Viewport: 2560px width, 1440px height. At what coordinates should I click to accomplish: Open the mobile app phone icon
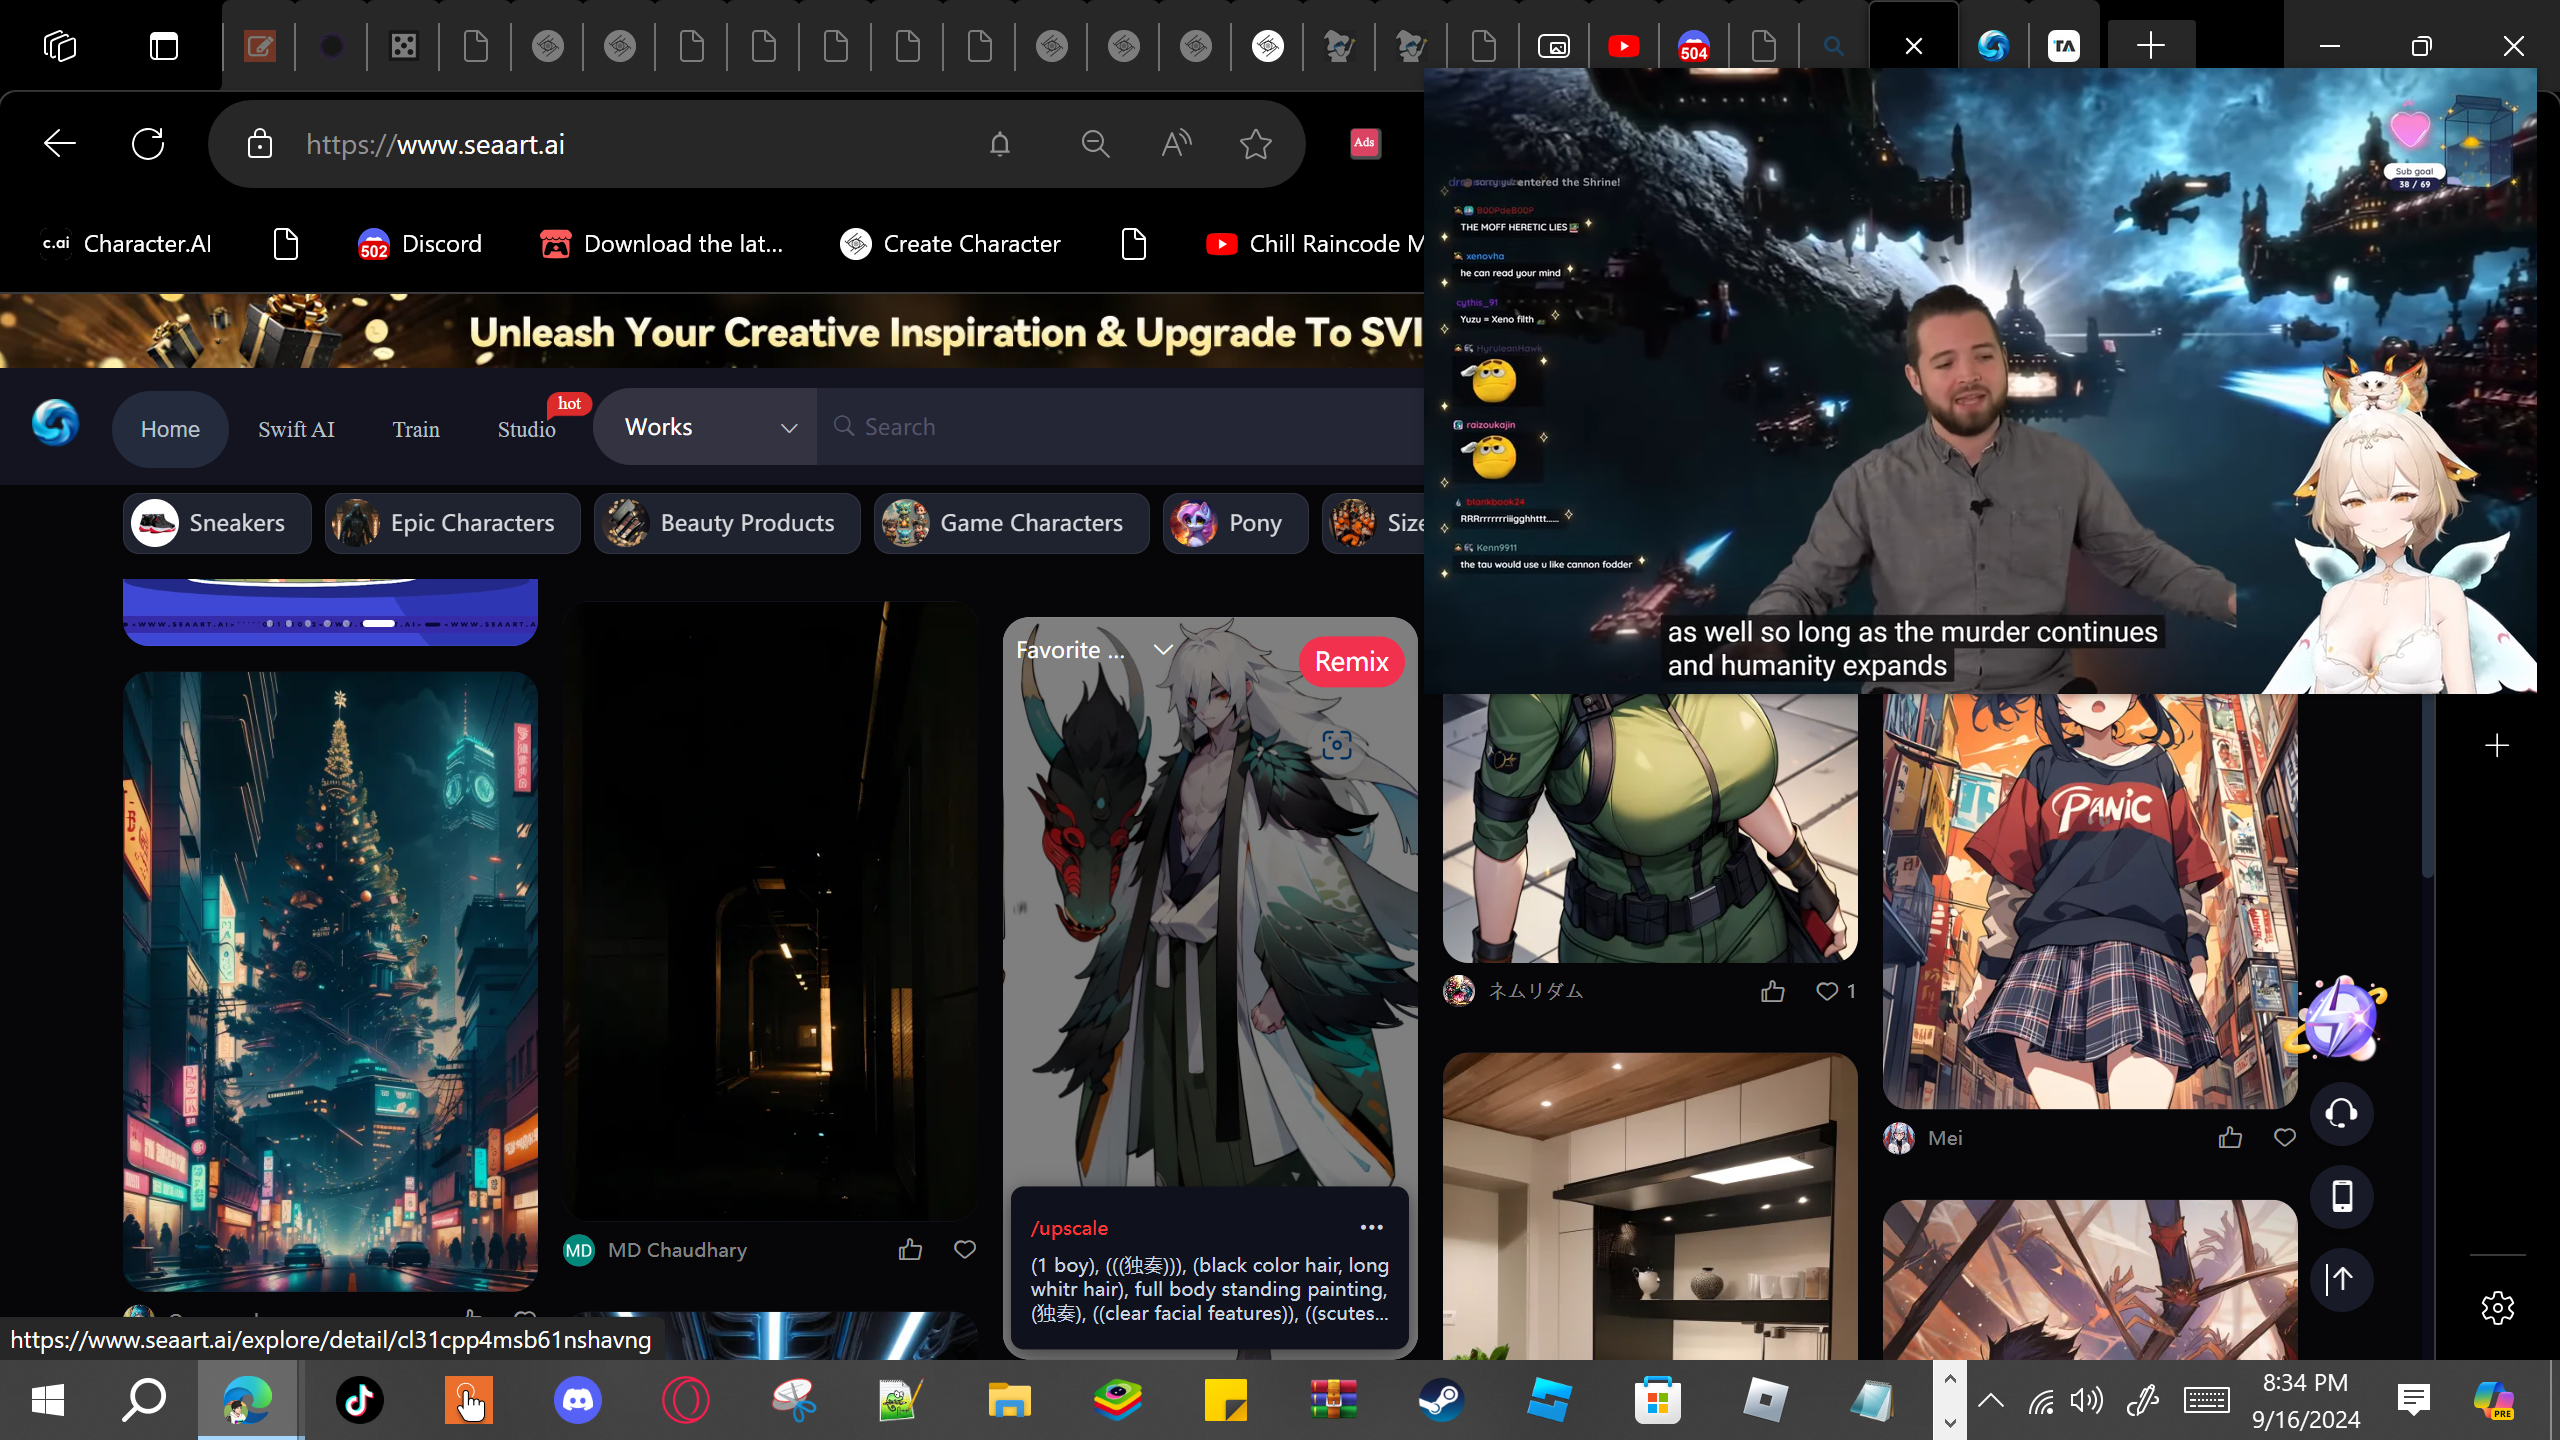click(2342, 1196)
